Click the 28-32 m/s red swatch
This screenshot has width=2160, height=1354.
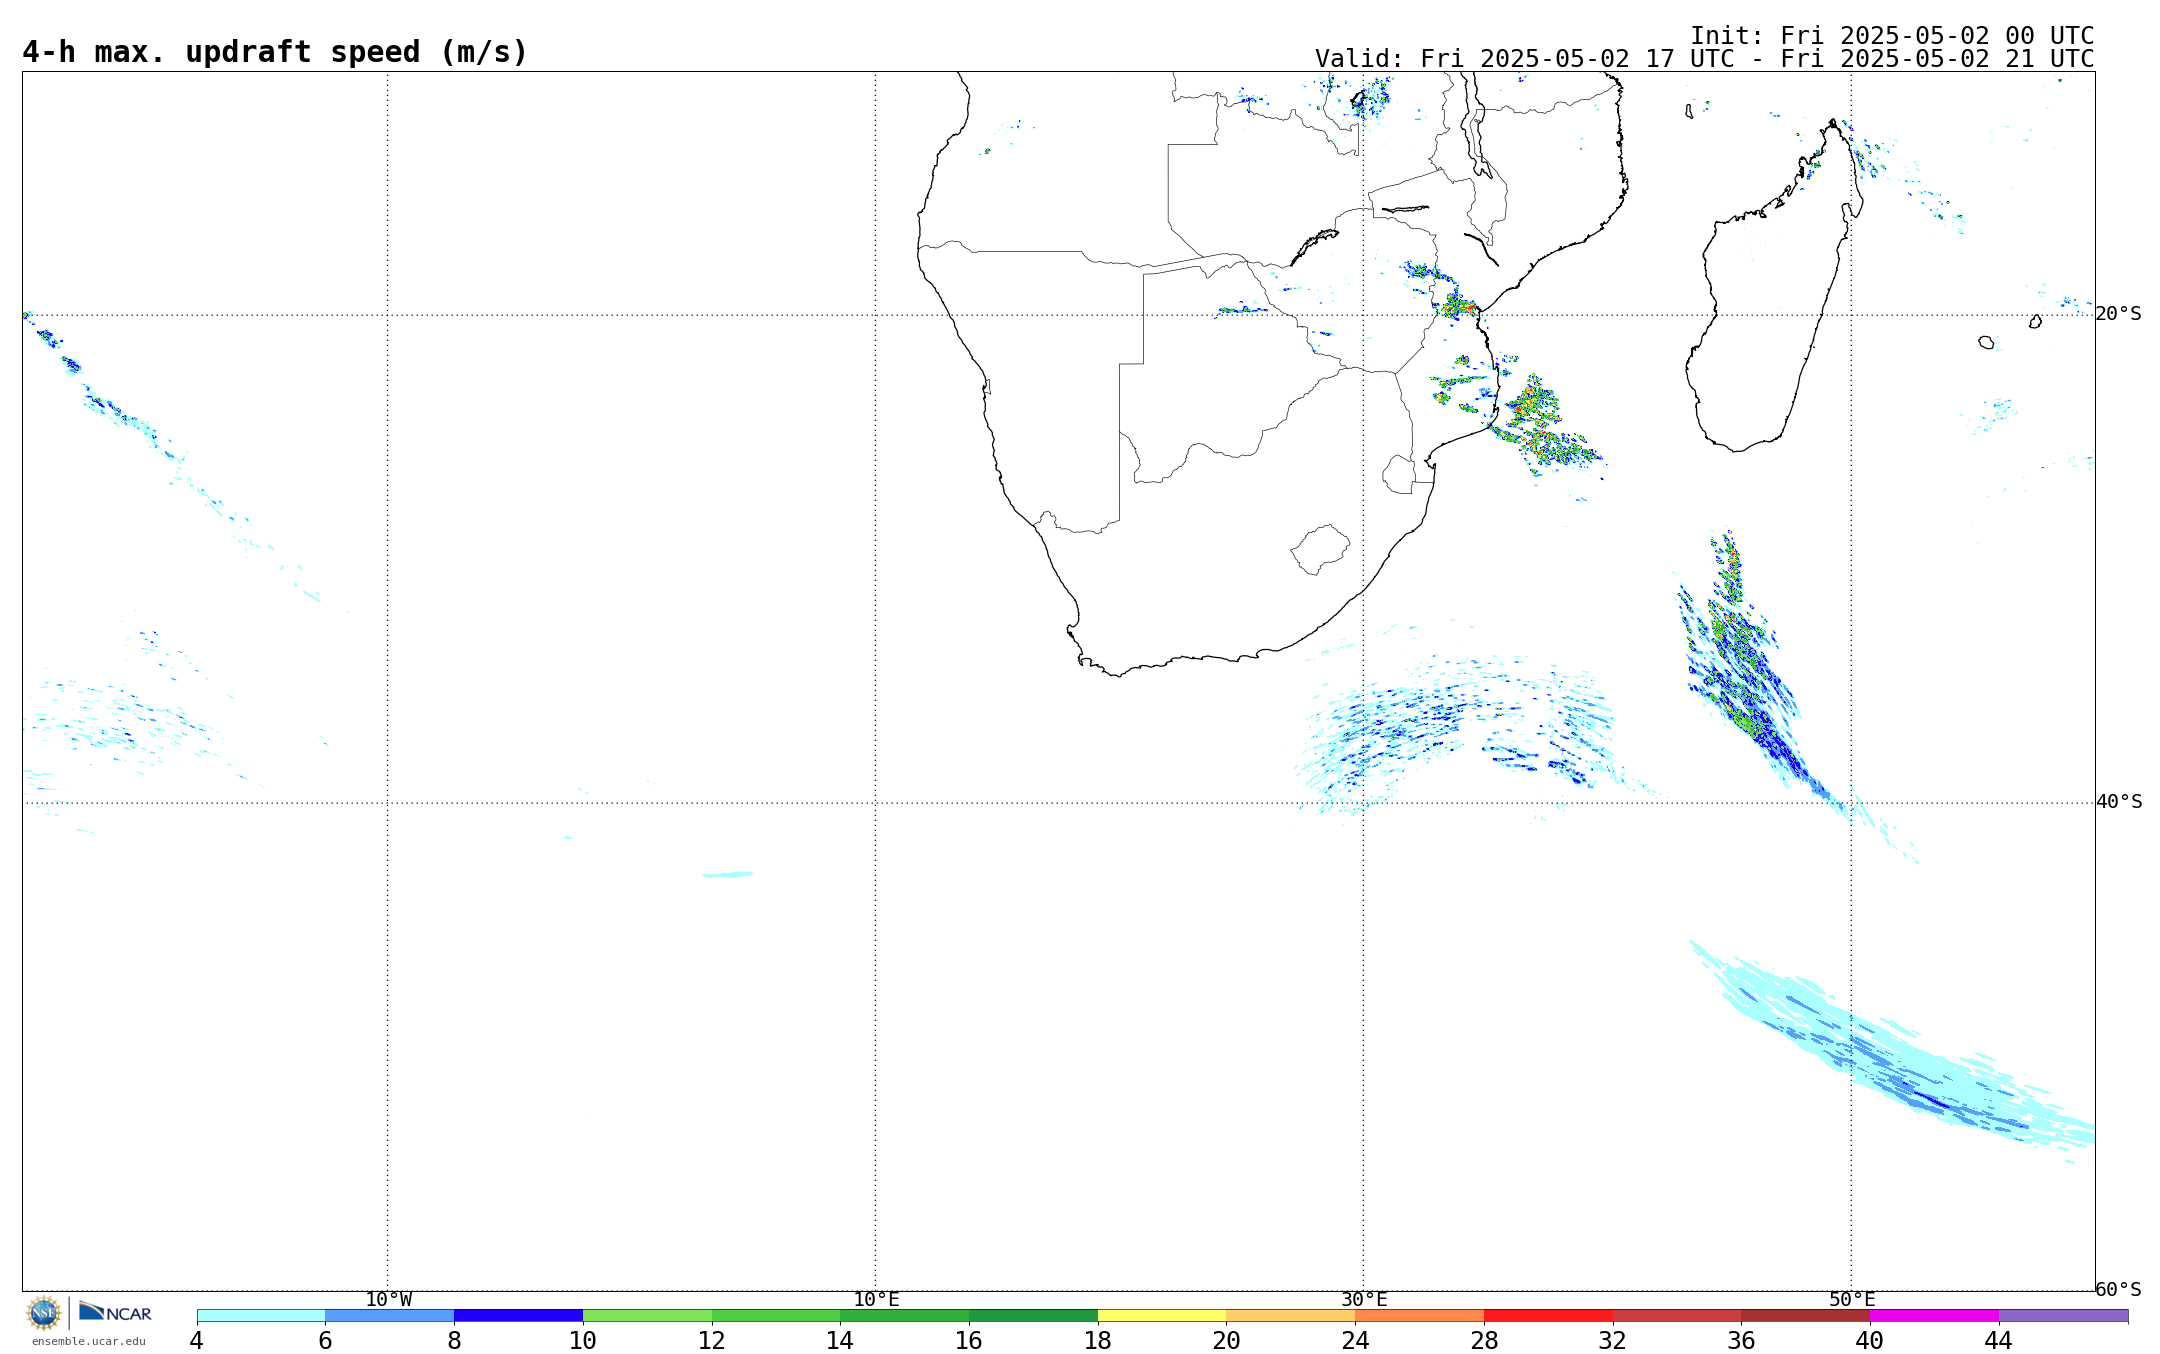tap(1548, 1316)
